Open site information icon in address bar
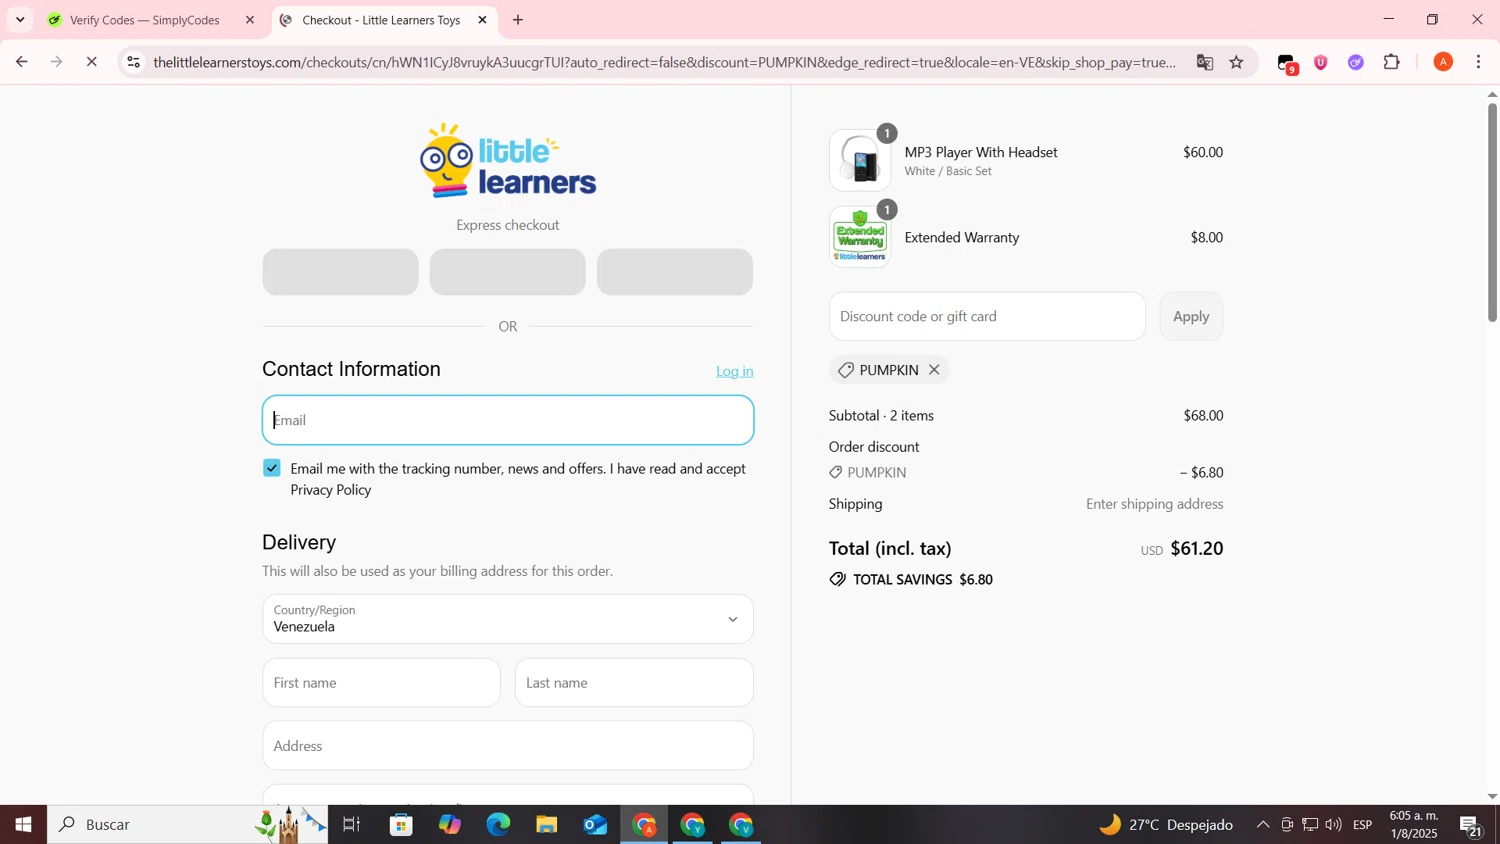This screenshot has width=1500, height=844. [x=133, y=62]
